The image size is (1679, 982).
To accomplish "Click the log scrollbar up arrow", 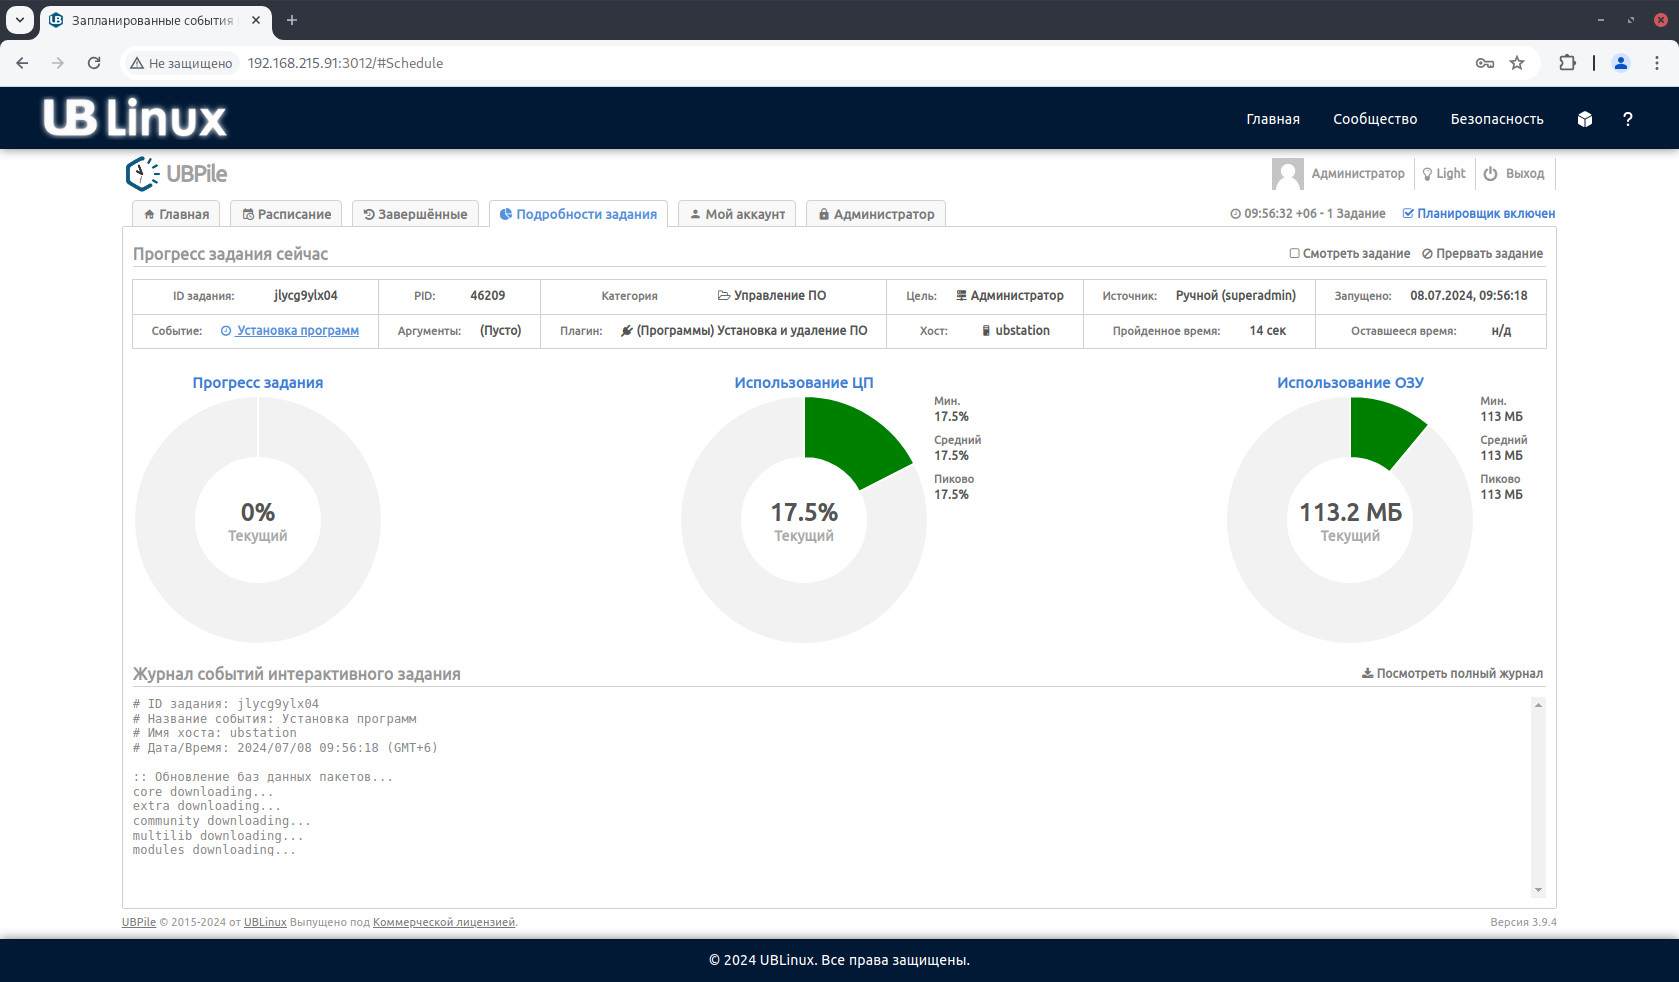I will click(x=1538, y=705).
